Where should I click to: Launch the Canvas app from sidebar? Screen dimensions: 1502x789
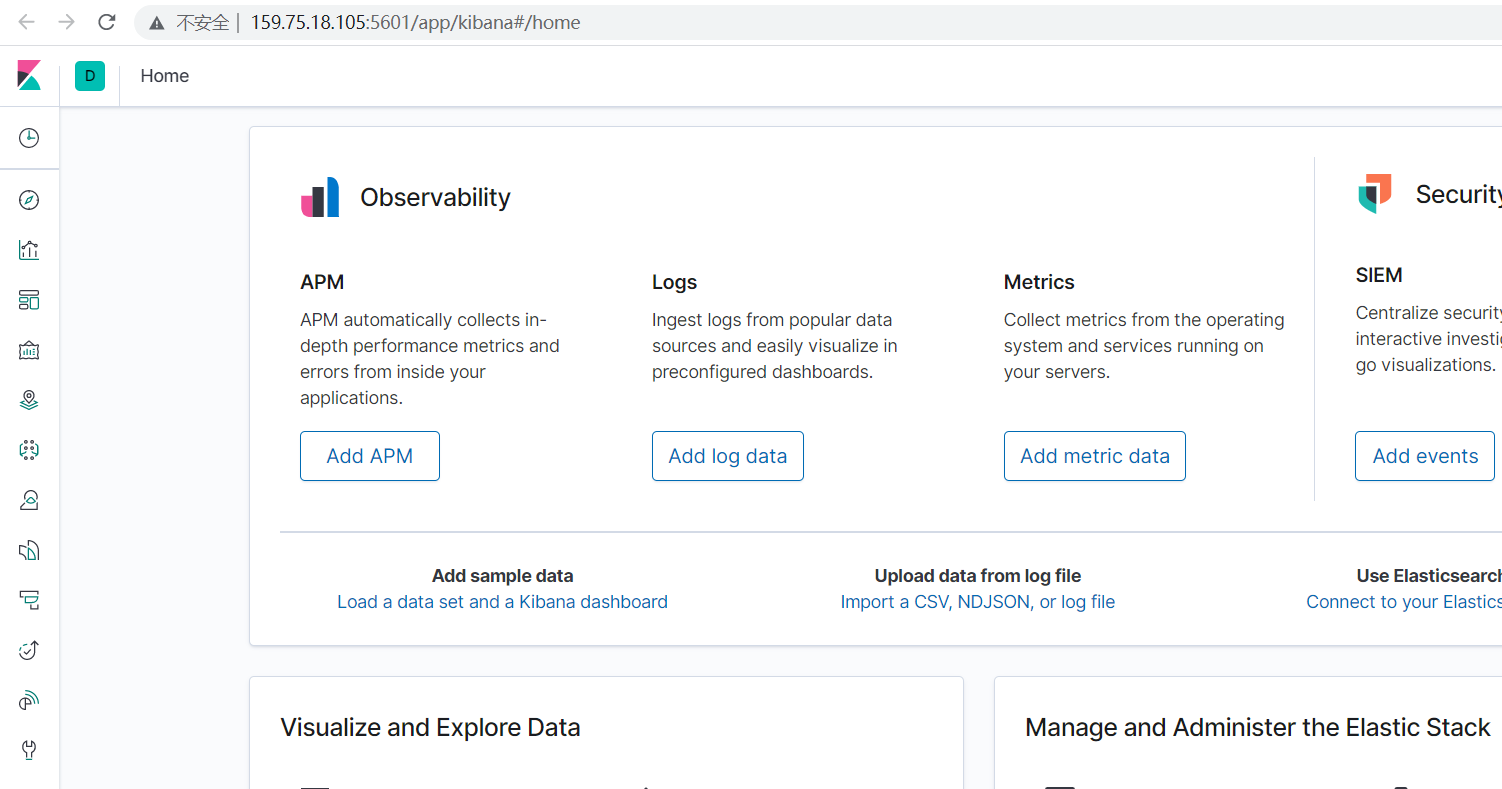(x=29, y=350)
